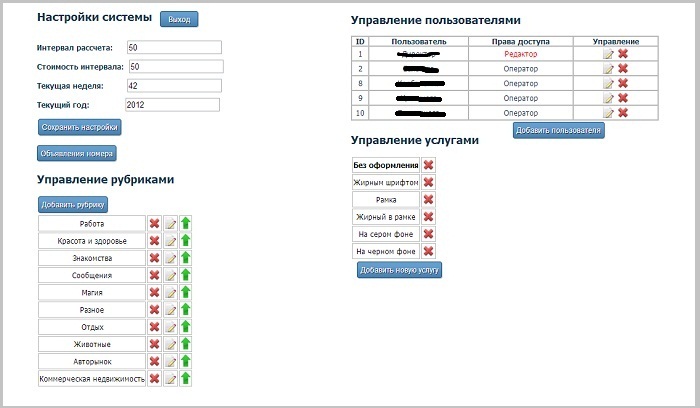Delete the Работа rubric
700x408 pixels.
tap(154, 223)
